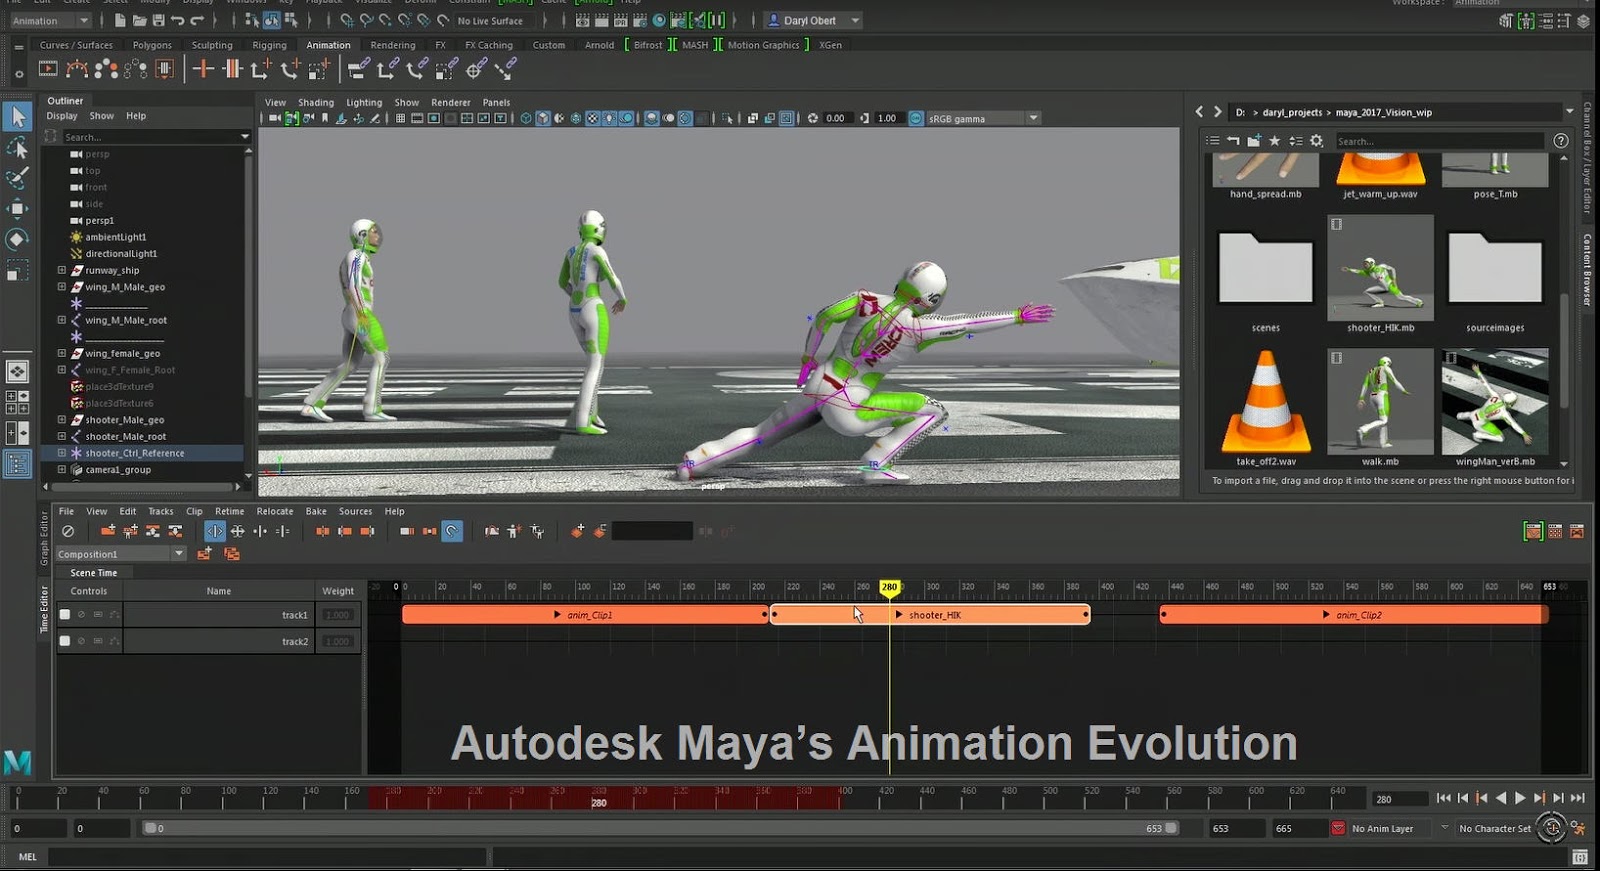Click the Auto Keyframe toggle icon
The height and width of the screenshot is (871, 1600).
(1552, 828)
